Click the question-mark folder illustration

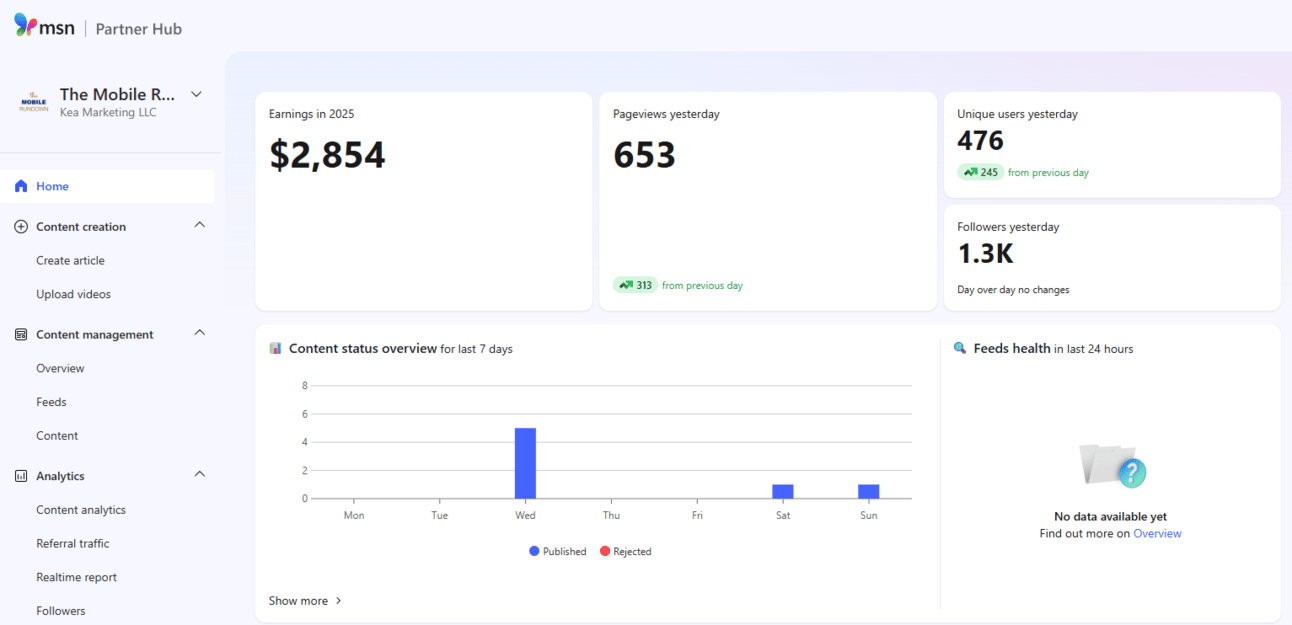pyautogui.click(x=1112, y=465)
